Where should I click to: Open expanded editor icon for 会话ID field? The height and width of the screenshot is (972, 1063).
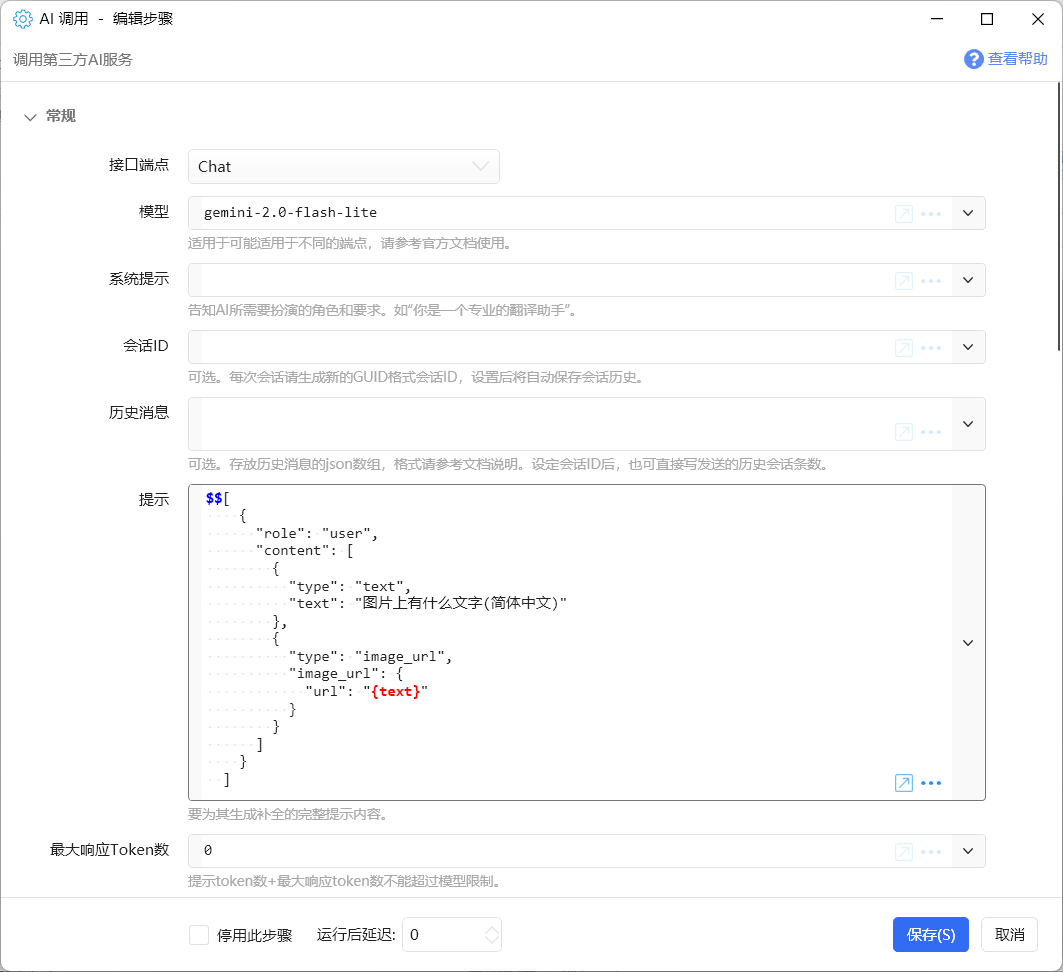tap(904, 348)
